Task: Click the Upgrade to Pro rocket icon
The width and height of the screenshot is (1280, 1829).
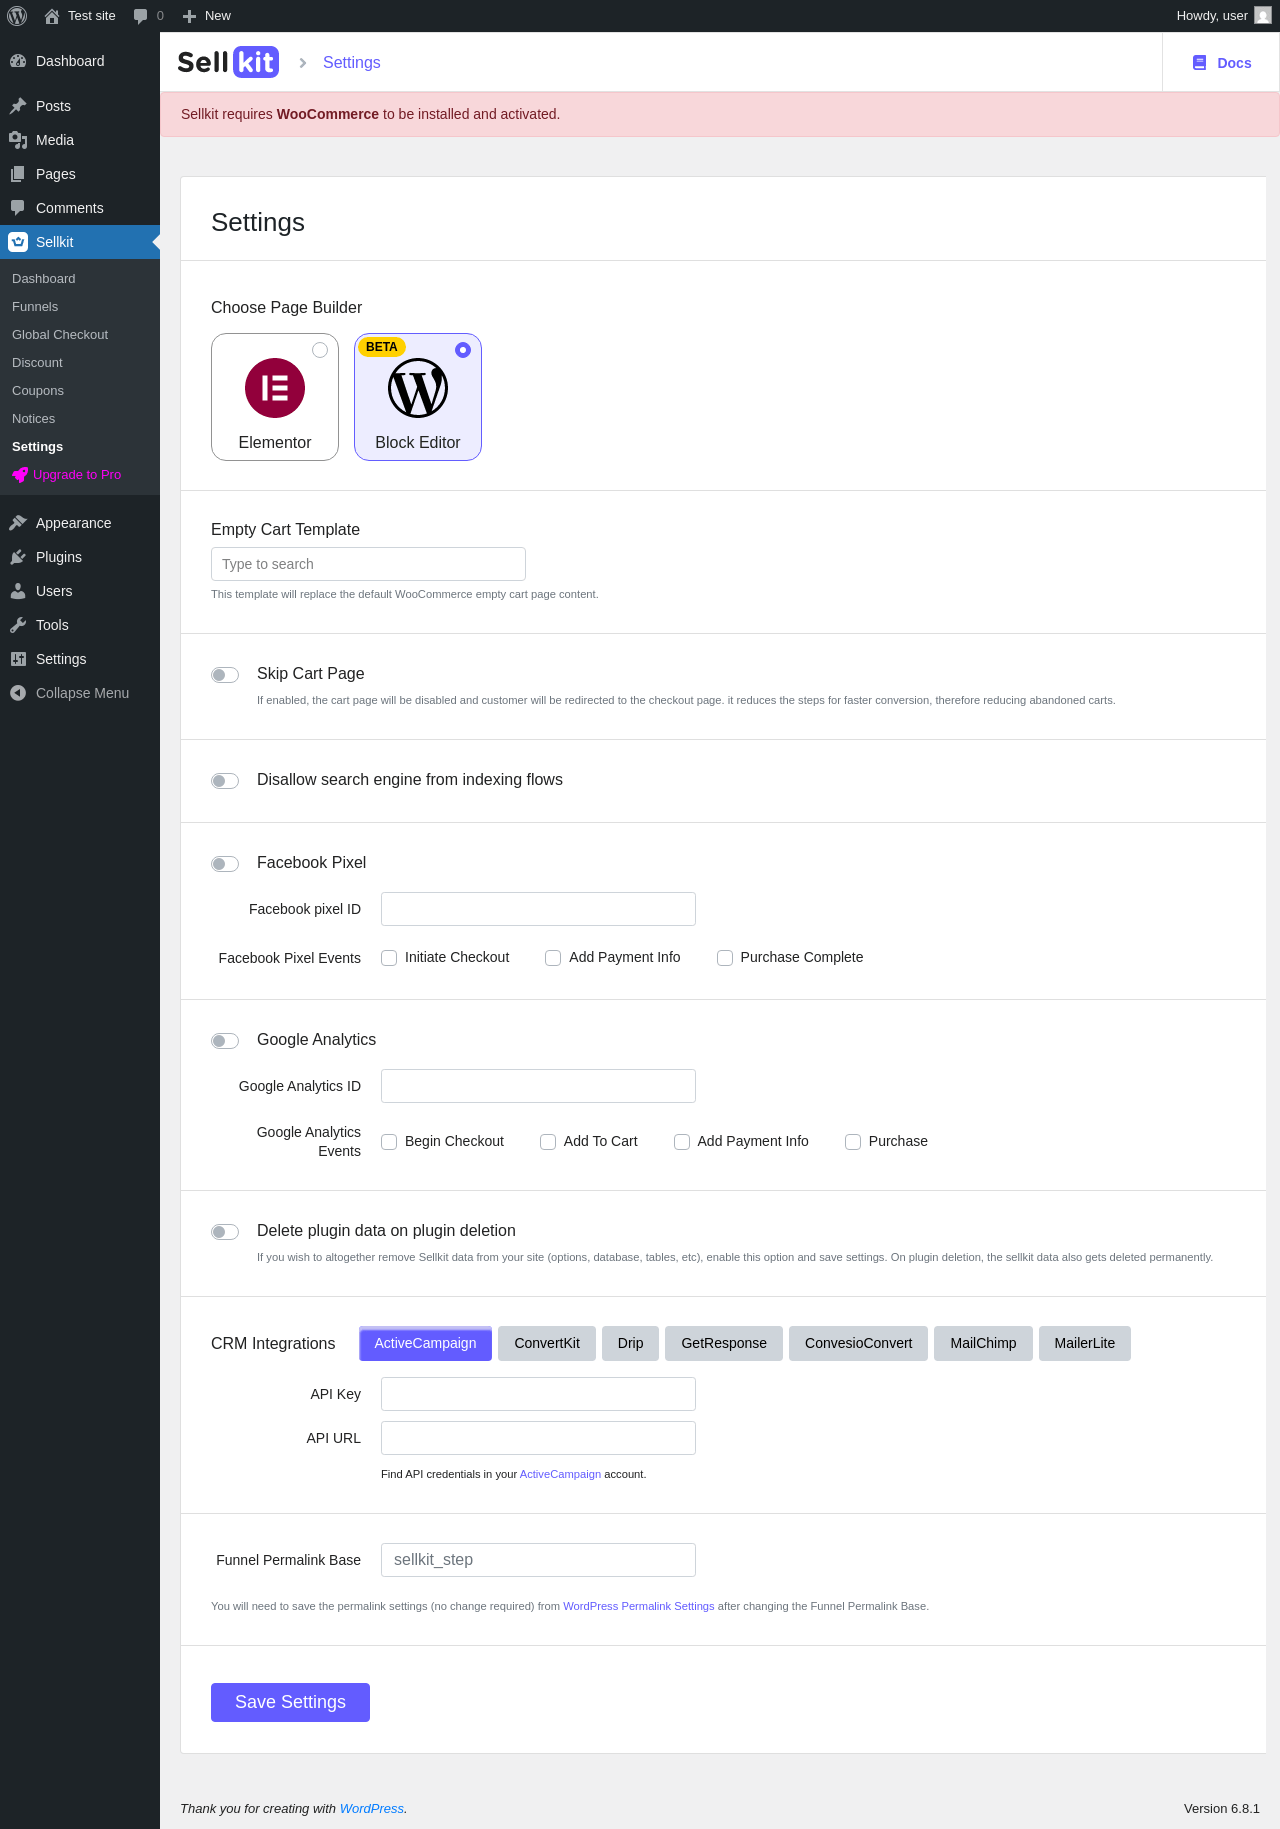Action: (20, 475)
